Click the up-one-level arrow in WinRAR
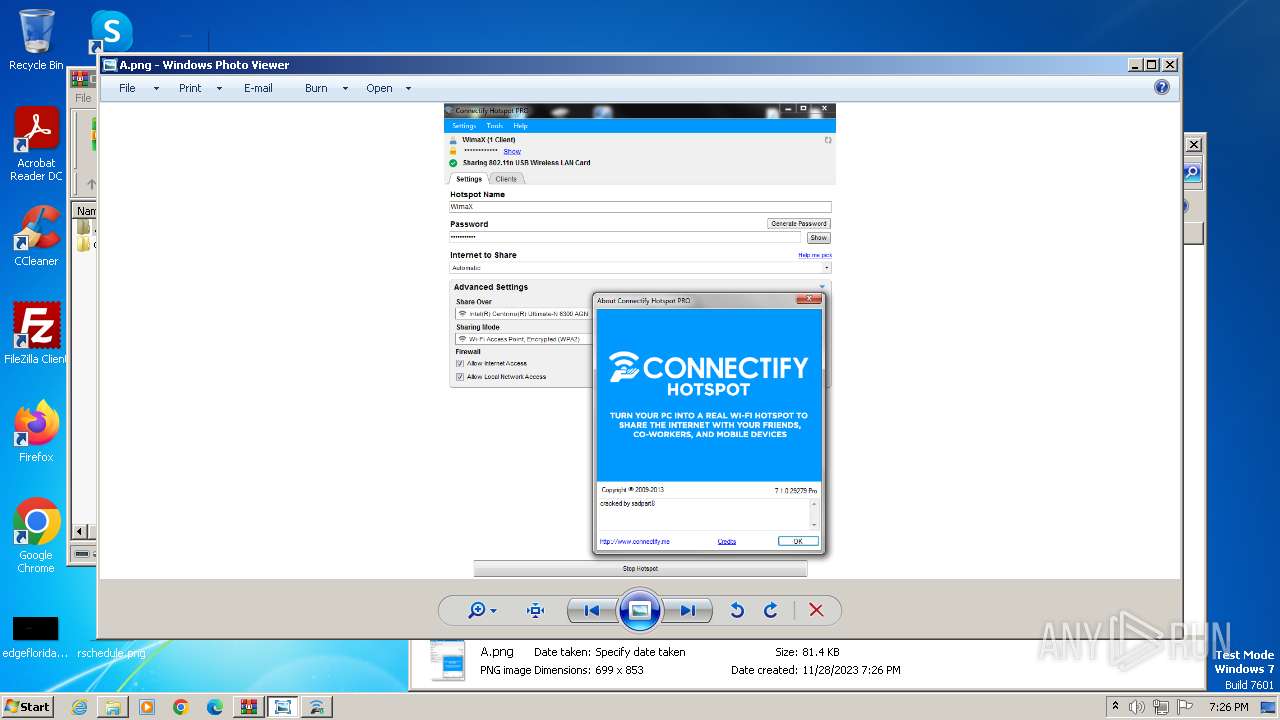Viewport: 1280px width, 720px height. [x=90, y=184]
